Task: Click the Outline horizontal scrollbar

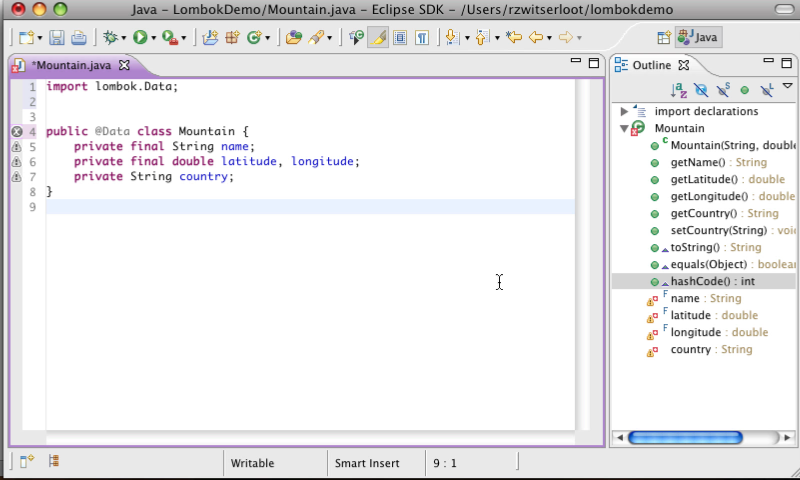Action: click(685, 437)
